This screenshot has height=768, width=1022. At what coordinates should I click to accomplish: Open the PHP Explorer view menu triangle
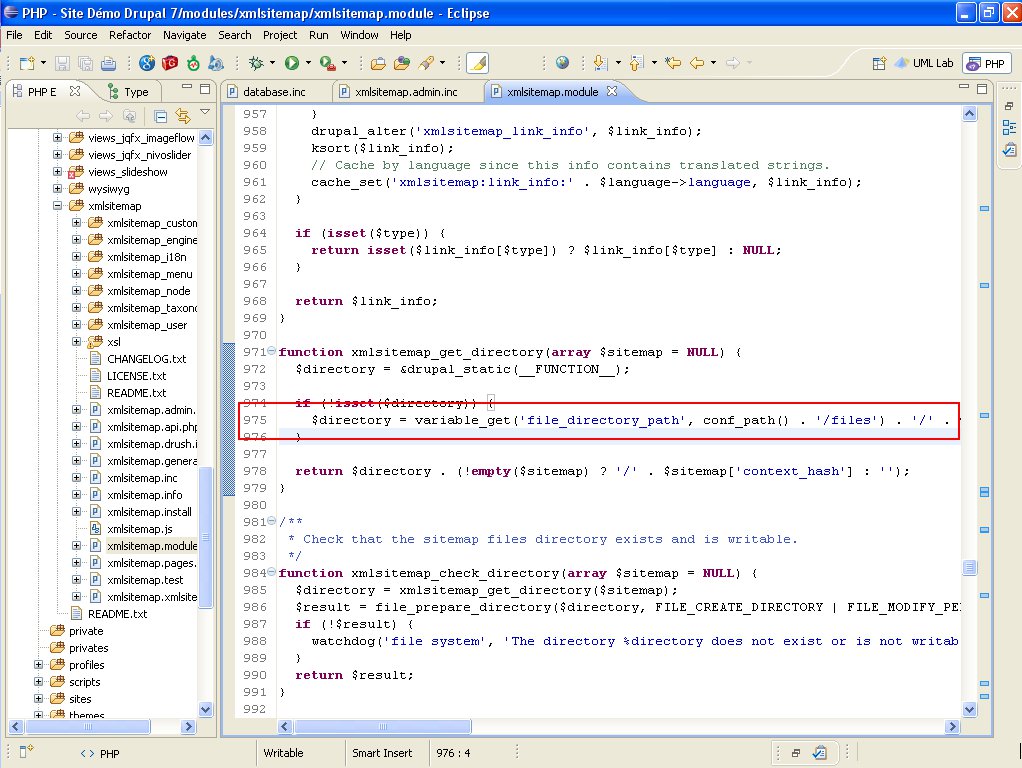[205, 112]
